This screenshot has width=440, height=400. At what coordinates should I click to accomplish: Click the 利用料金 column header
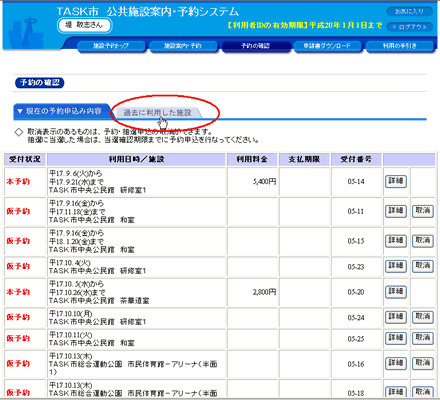click(252, 159)
